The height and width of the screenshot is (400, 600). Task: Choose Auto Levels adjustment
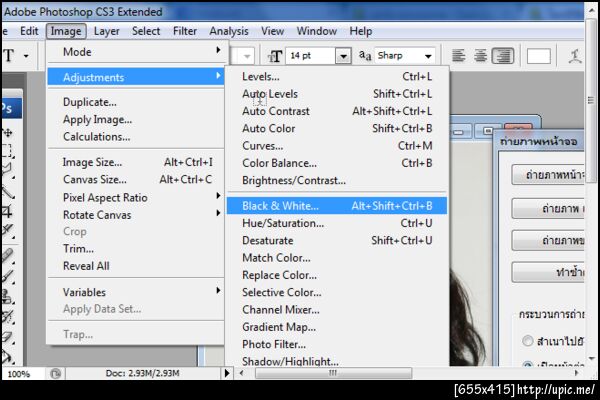pos(337,94)
